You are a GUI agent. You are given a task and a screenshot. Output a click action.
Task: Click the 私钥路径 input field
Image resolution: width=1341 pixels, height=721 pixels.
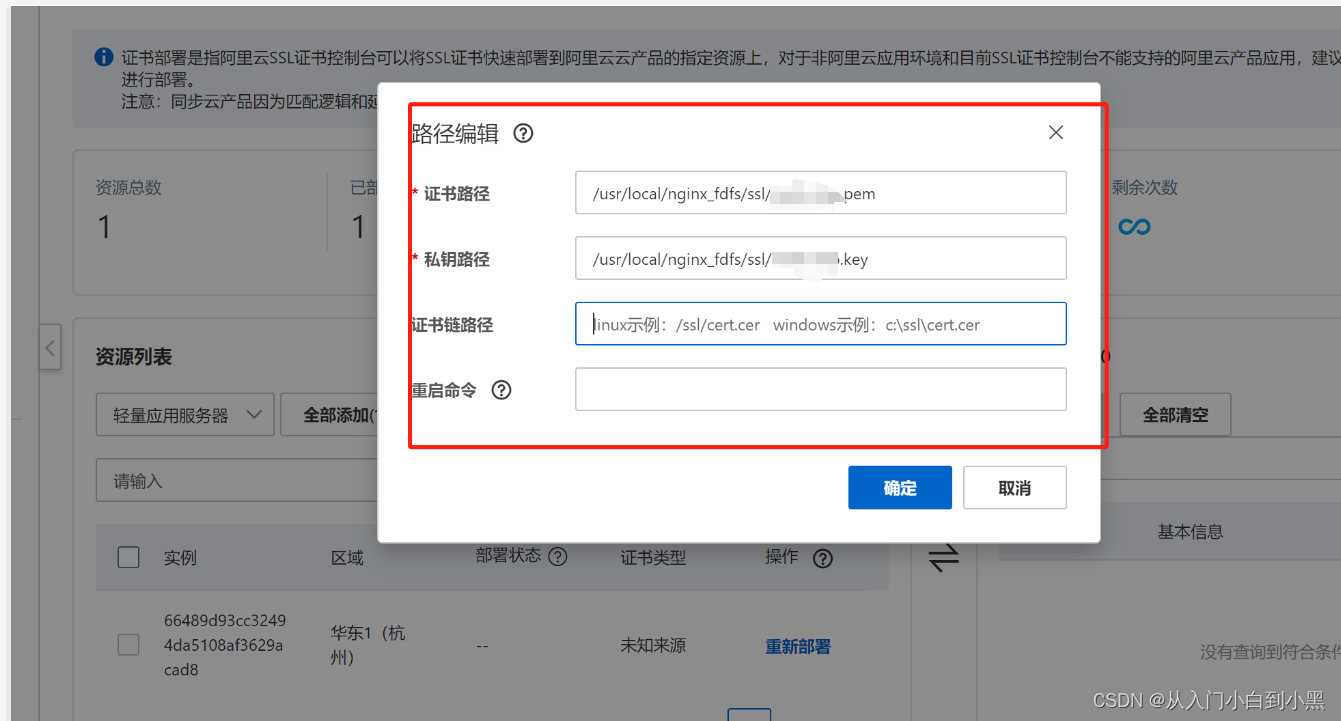click(x=821, y=258)
